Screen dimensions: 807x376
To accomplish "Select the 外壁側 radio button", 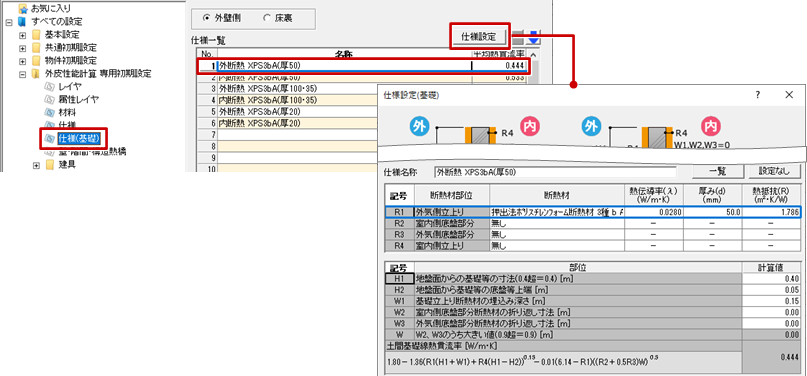I will (206, 18).
